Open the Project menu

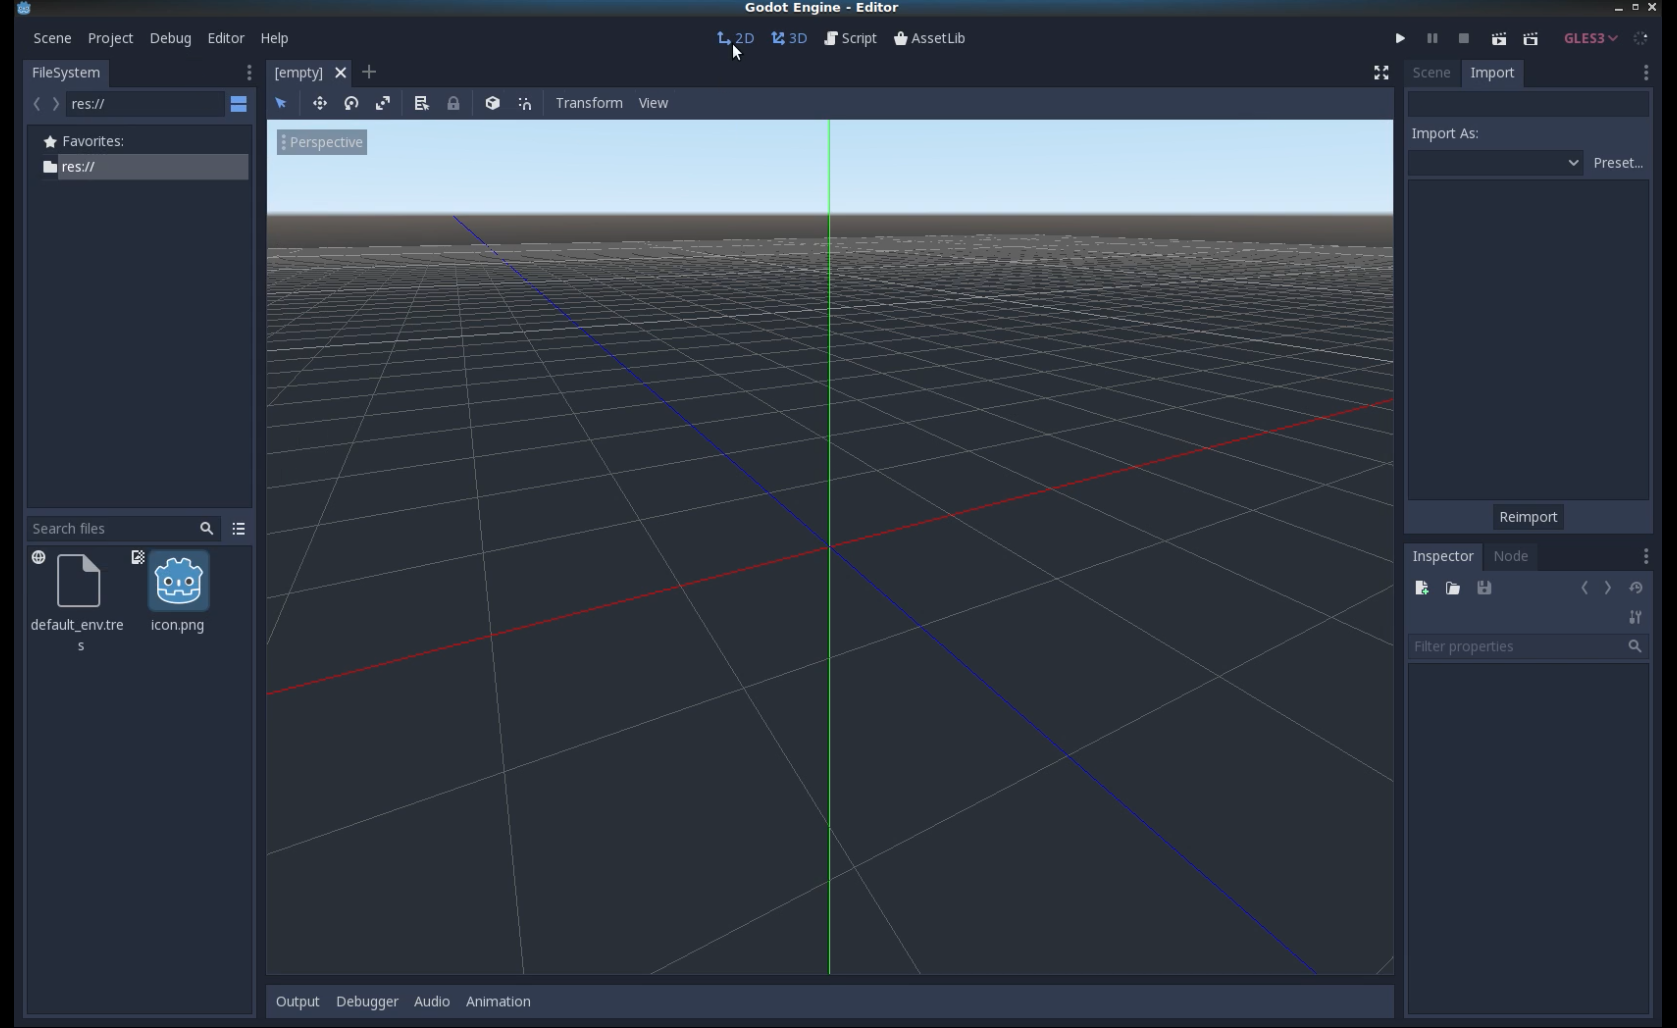tap(110, 38)
